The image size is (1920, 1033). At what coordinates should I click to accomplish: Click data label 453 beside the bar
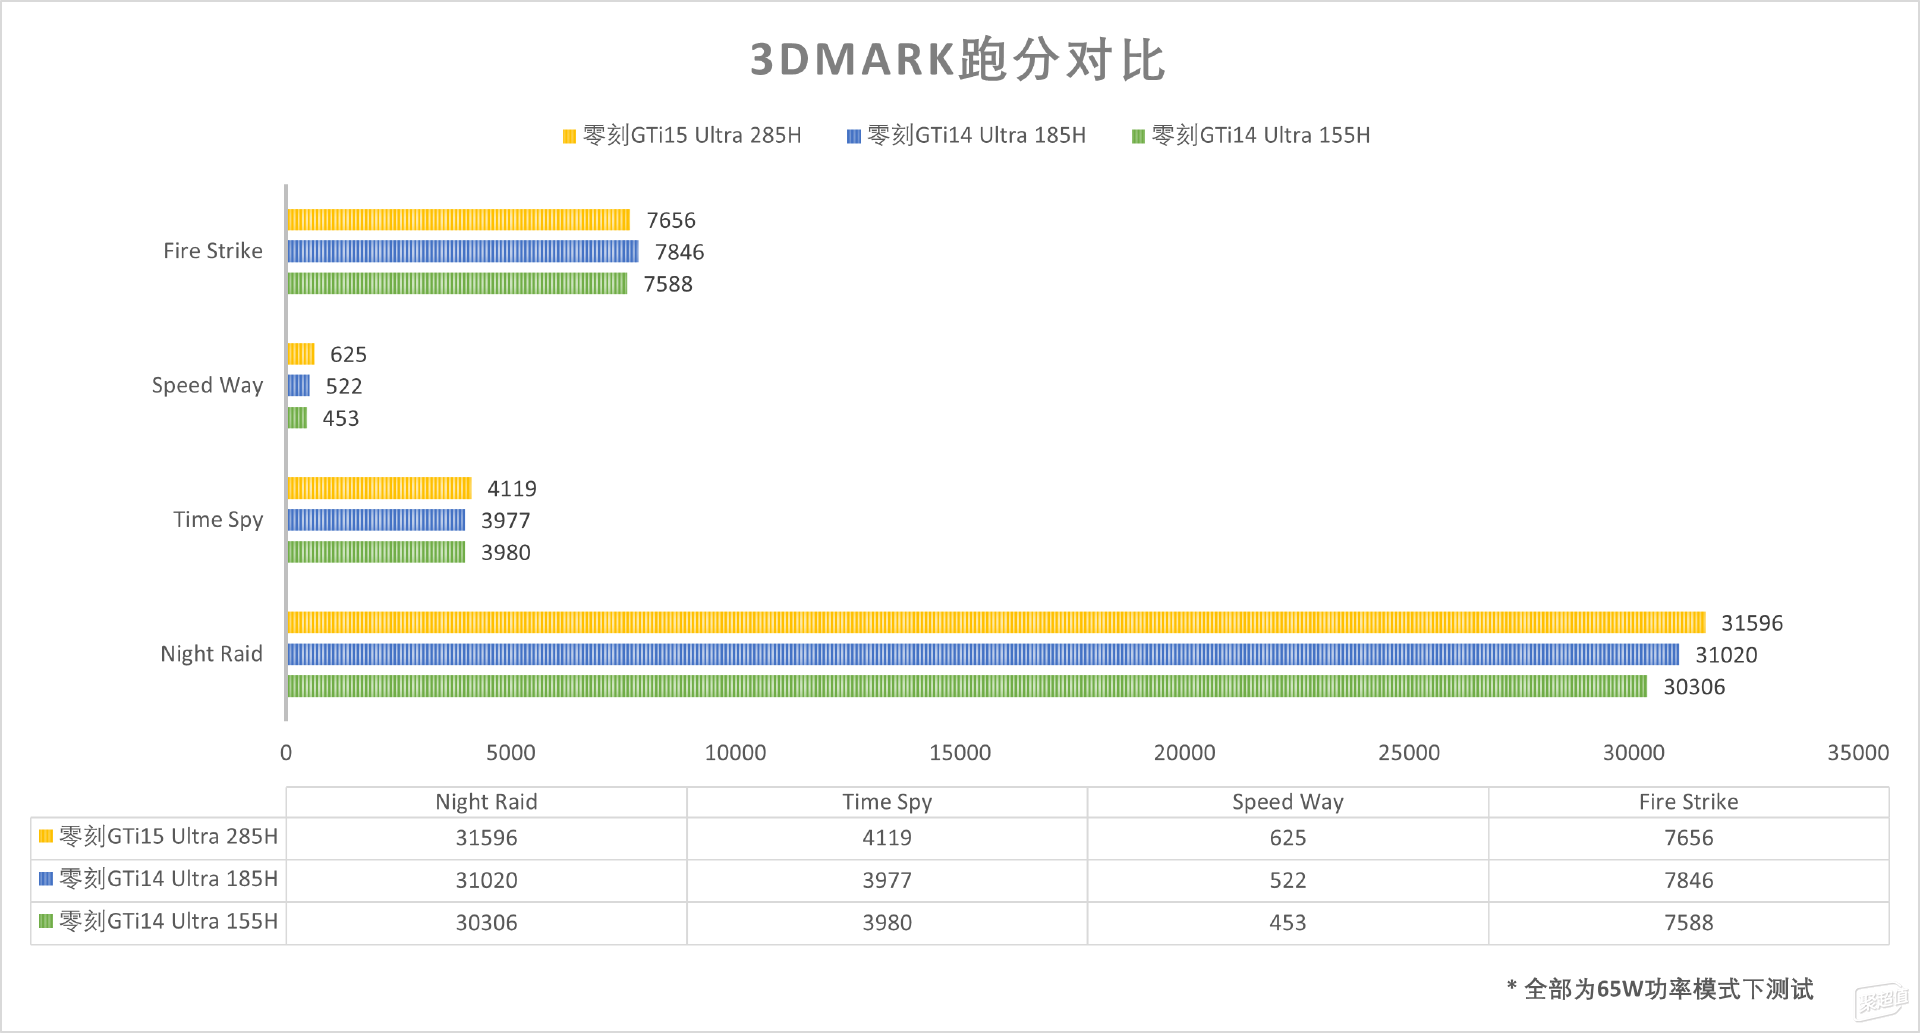pyautogui.click(x=341, y=419)
